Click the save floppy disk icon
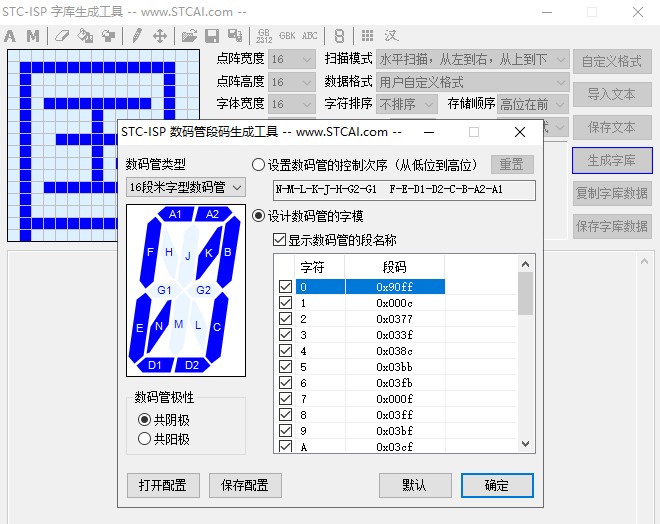Viewport: 660px width, 524px height. click(x=212, y=36)
